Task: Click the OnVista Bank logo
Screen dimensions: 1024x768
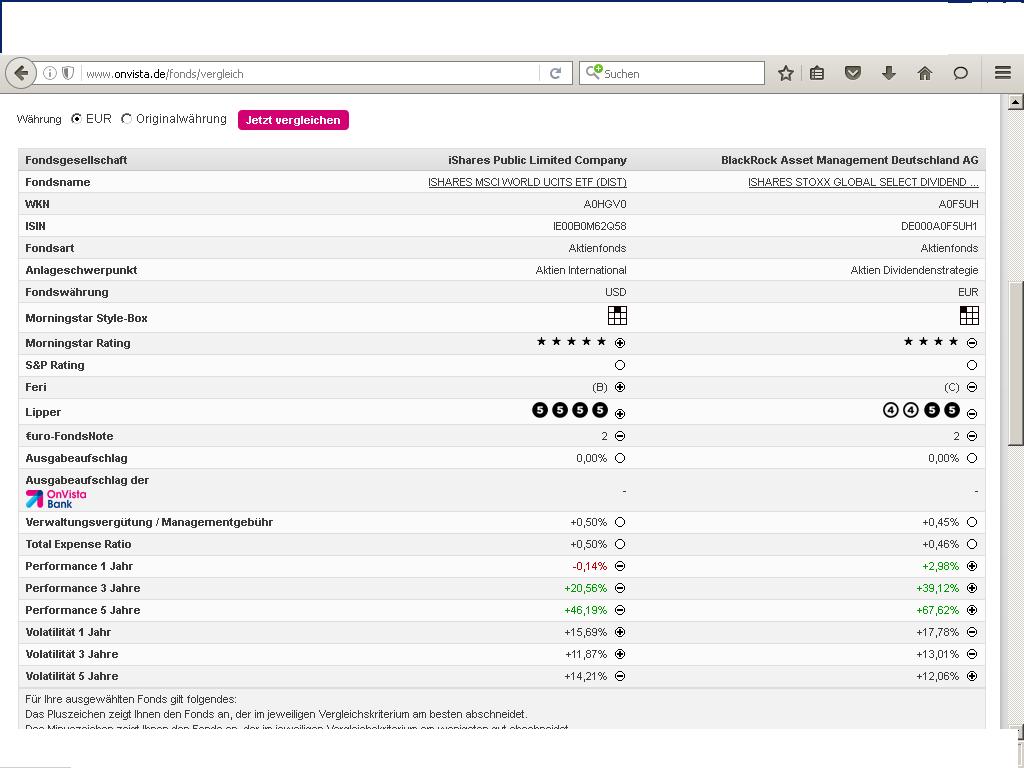Action: [56, 498]
